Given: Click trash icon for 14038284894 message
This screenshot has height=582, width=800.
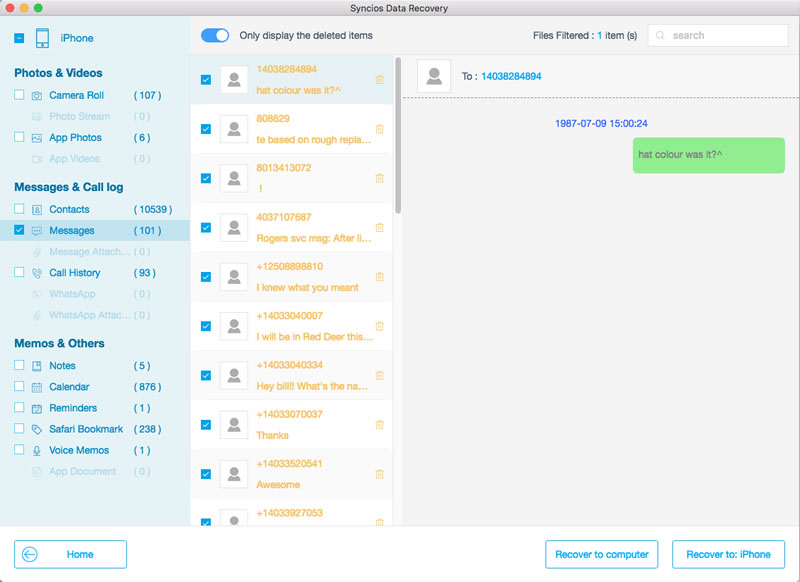Looking at the screenshot, I should (x=380, y=80).
